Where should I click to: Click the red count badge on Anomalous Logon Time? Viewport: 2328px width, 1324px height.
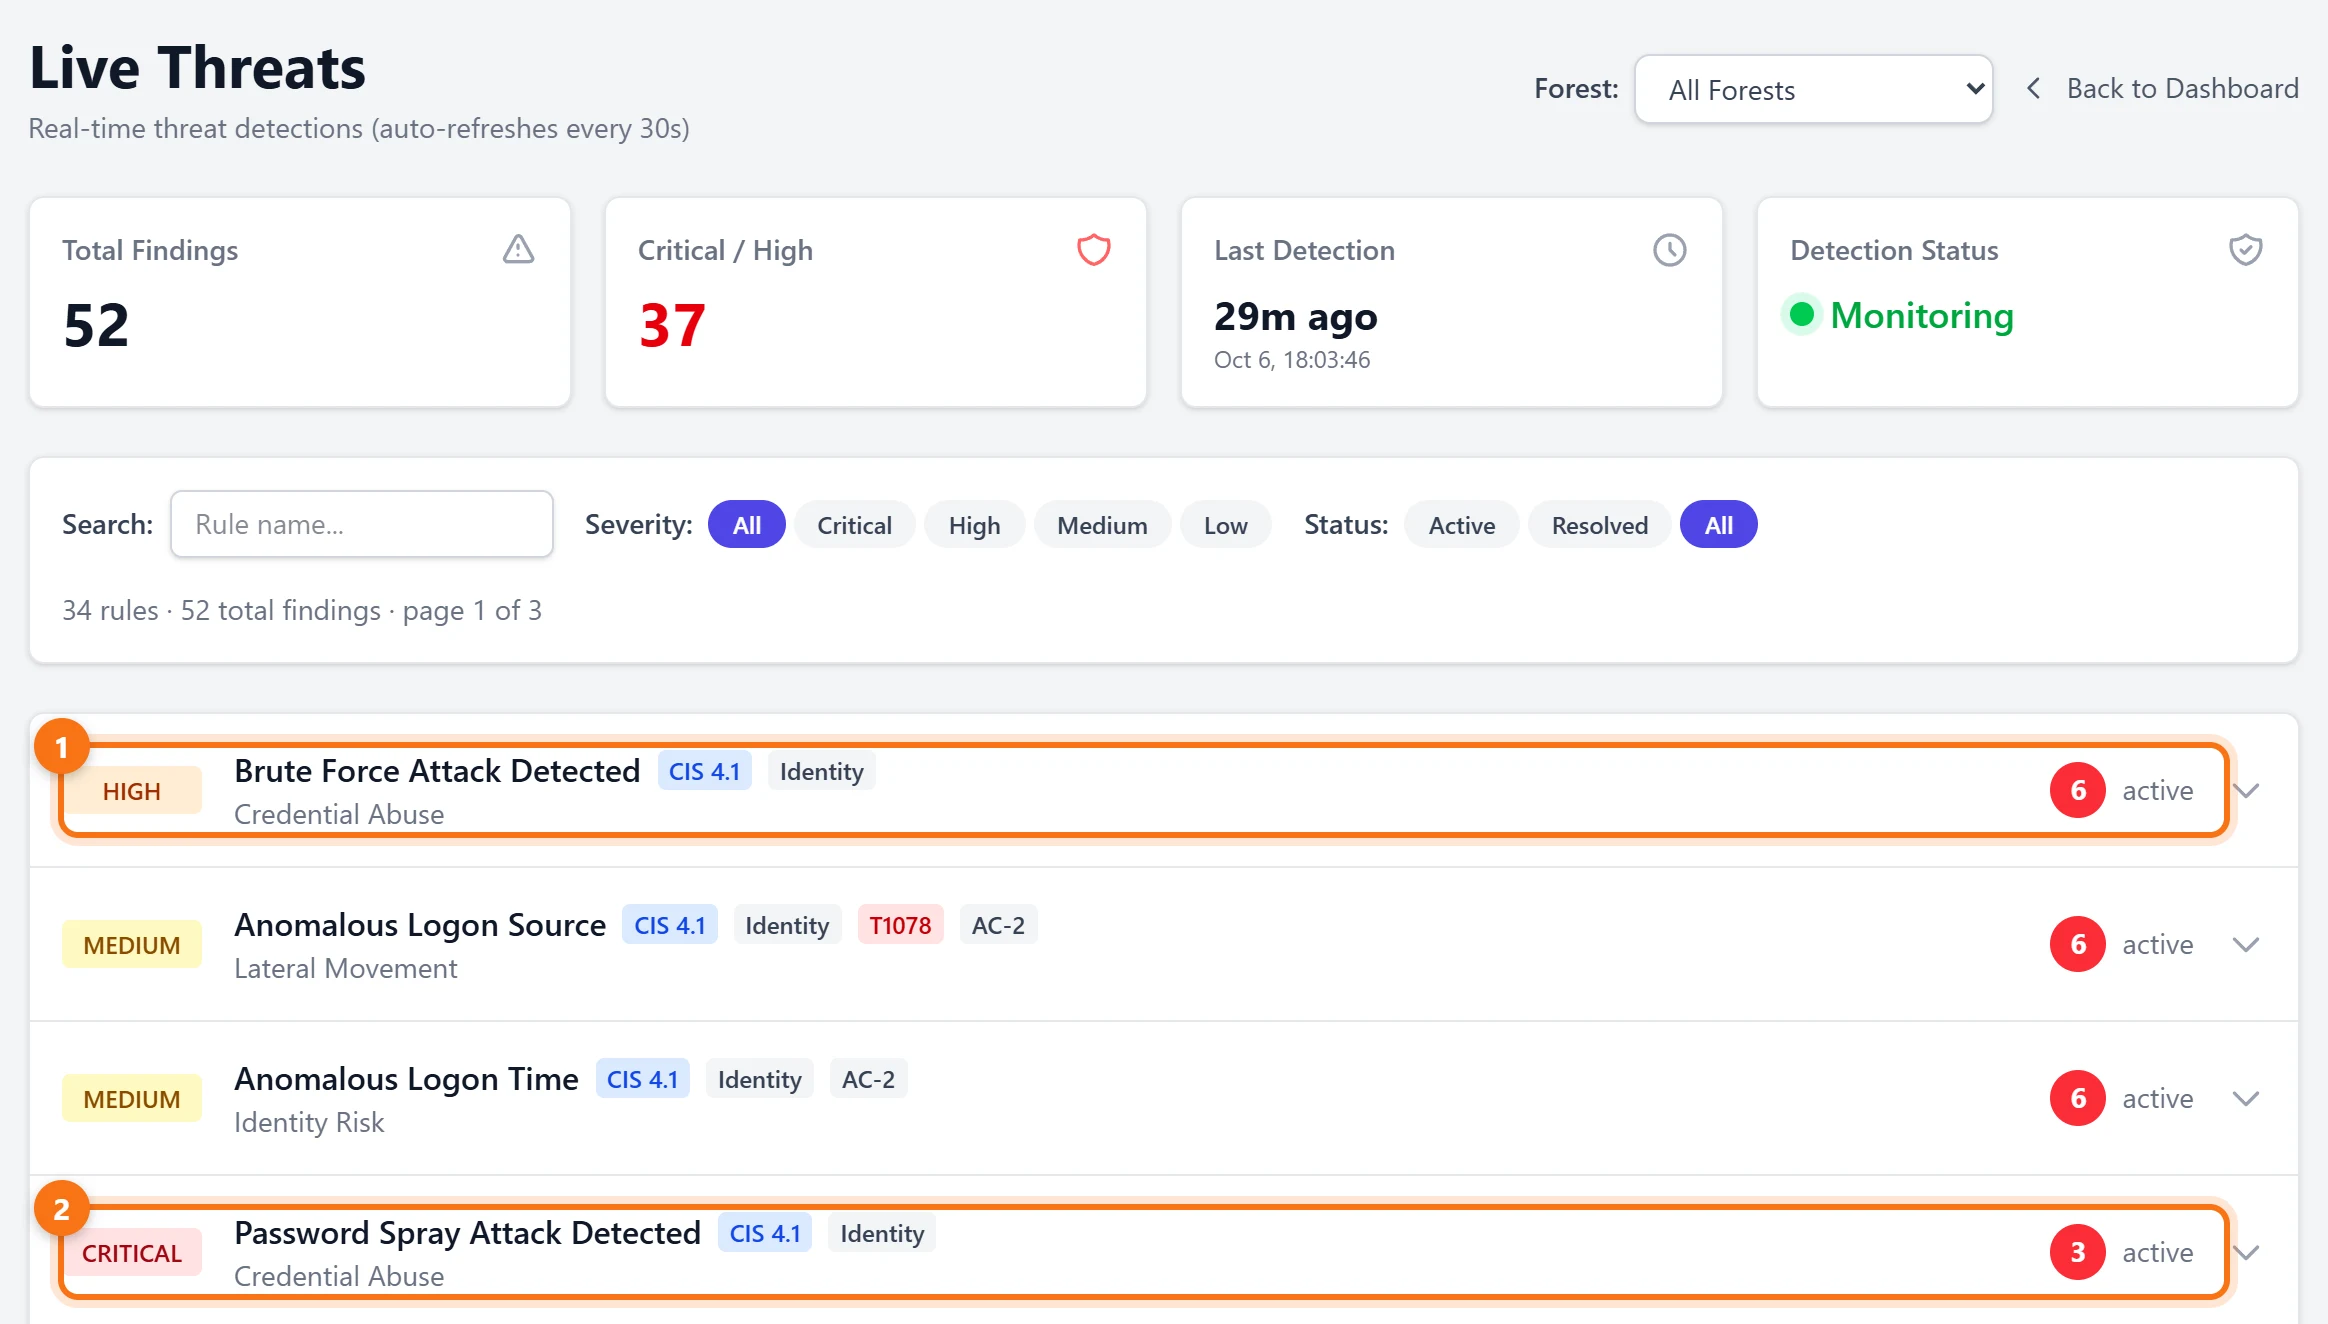pyautogui.click(x=2078, y=1098)
